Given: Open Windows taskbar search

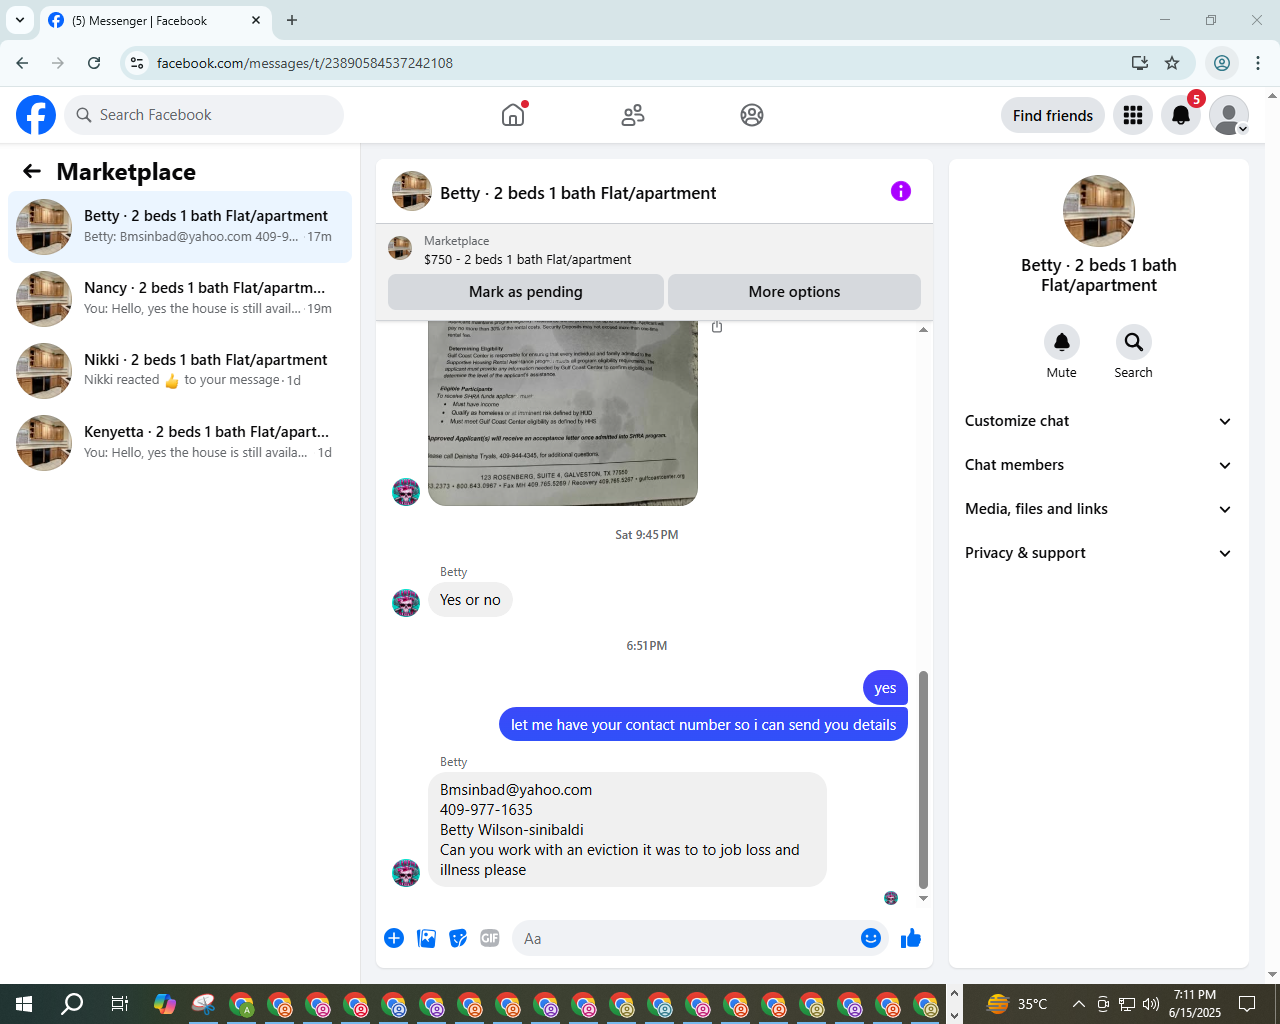Looking at the screenshot, I should (72, 1004).
